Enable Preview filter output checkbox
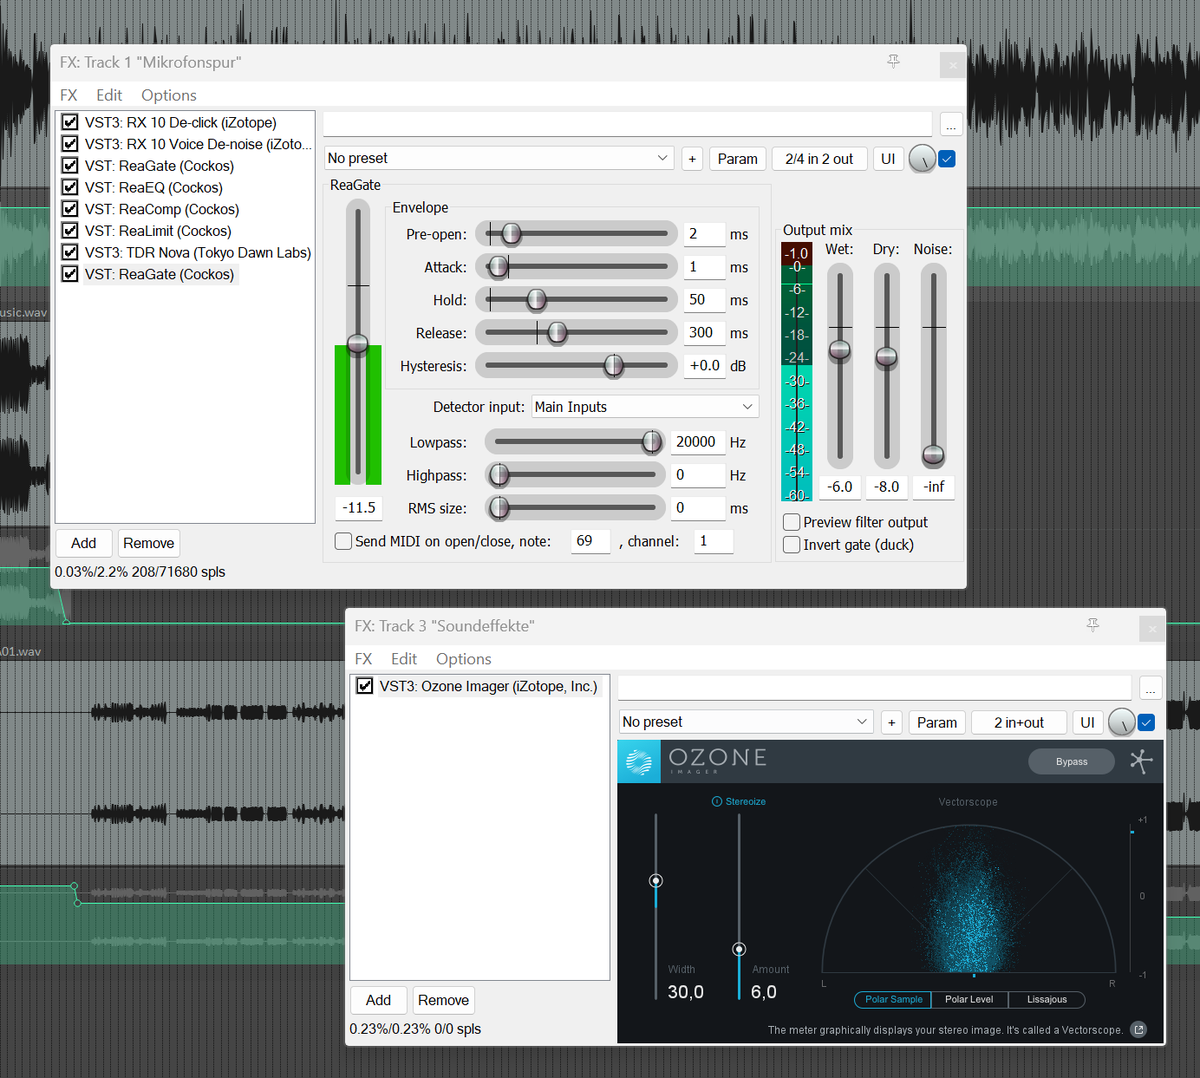Screen dimensions: 1200x1078 coord(791,522)
